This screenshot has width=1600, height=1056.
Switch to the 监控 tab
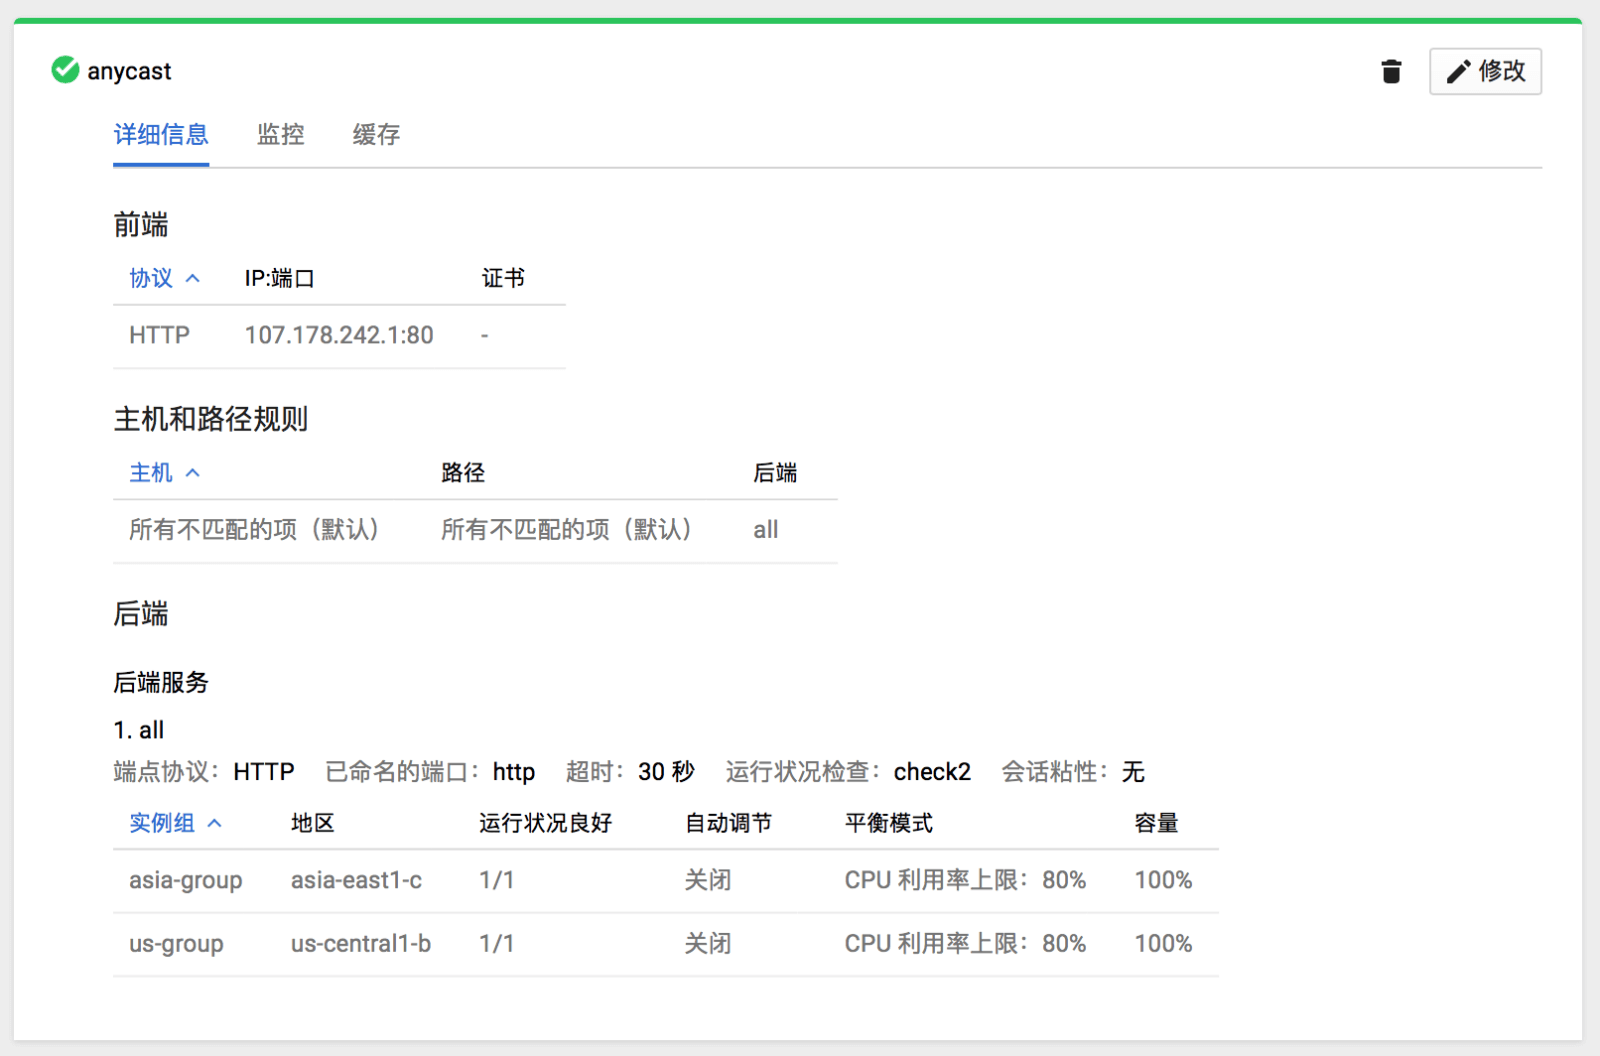[280, 135]
